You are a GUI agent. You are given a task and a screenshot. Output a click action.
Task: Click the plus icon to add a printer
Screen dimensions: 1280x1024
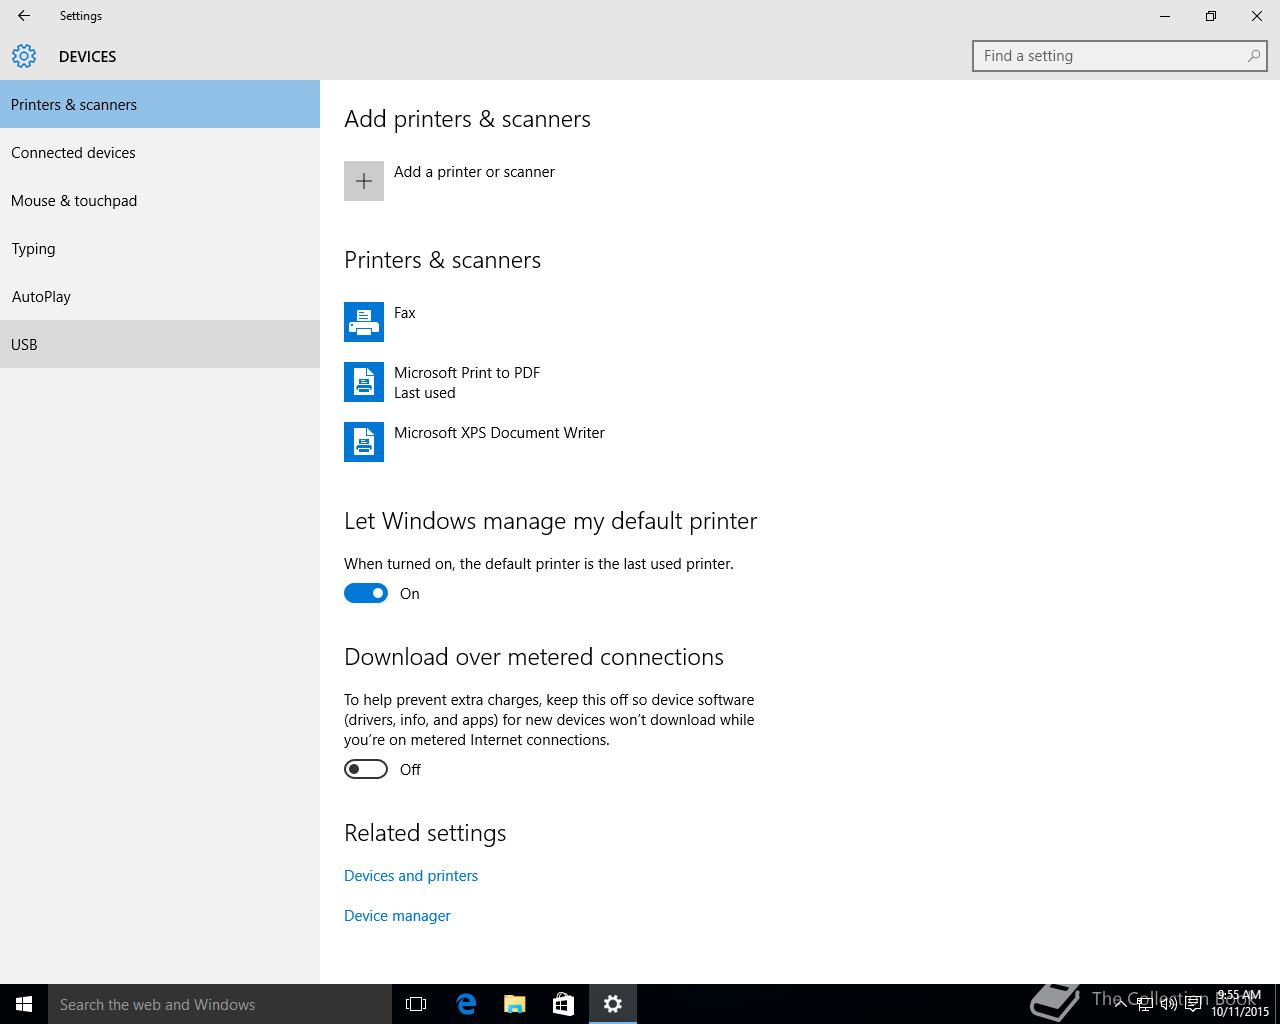[x=364, y=181]
